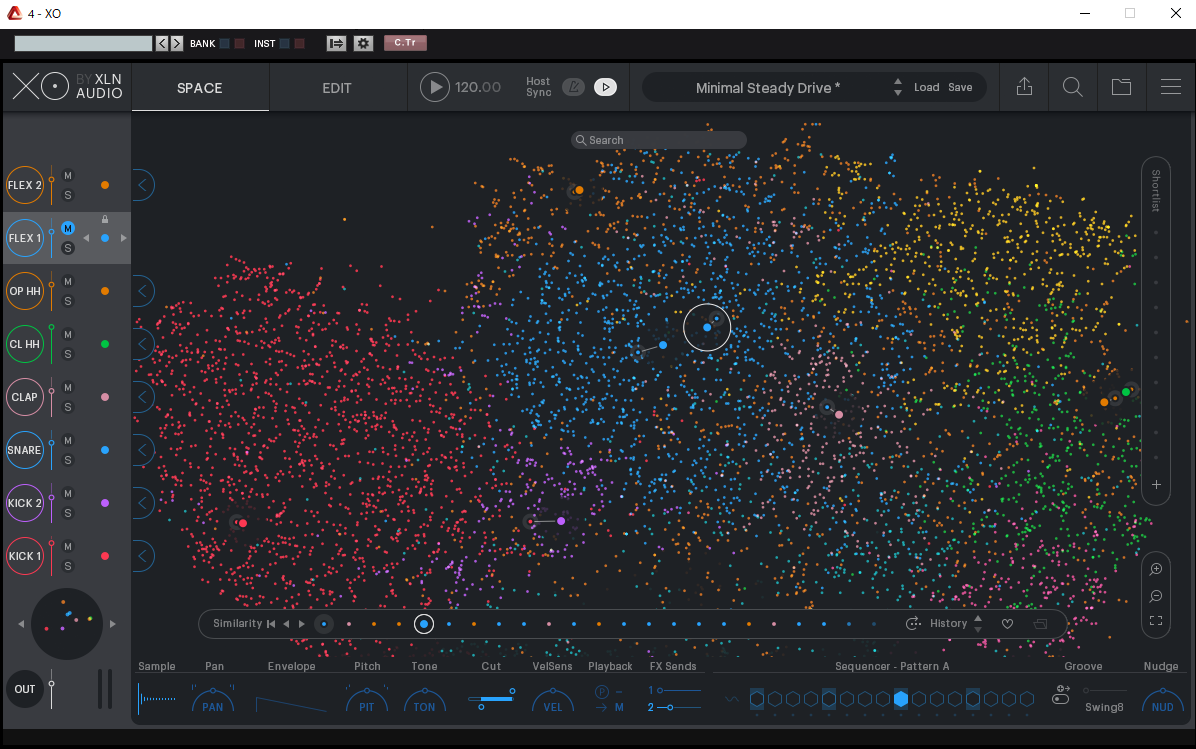
Task: Add sample to Shortlist with plus icon
Action: pos(1156,484)
